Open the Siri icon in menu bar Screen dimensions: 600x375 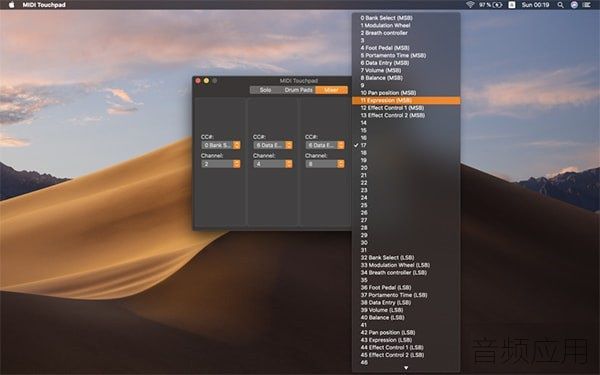[x=574, y=5]
